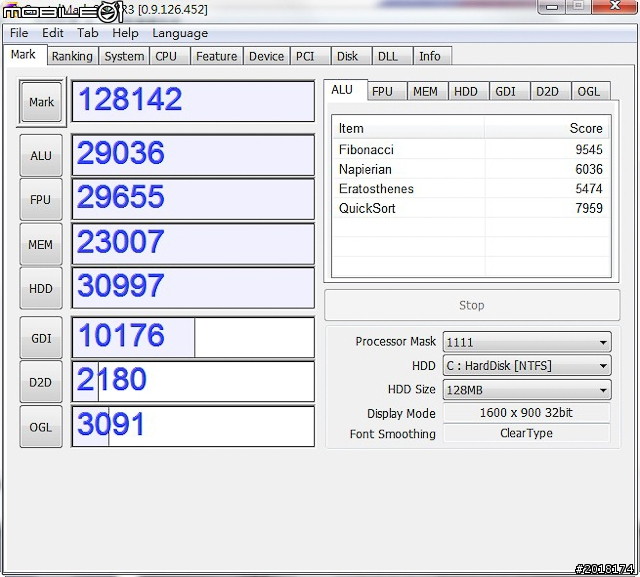Show the OGL results tab
Image resolution: width=640 pixels, height=577 pixels.
point(589,91)
